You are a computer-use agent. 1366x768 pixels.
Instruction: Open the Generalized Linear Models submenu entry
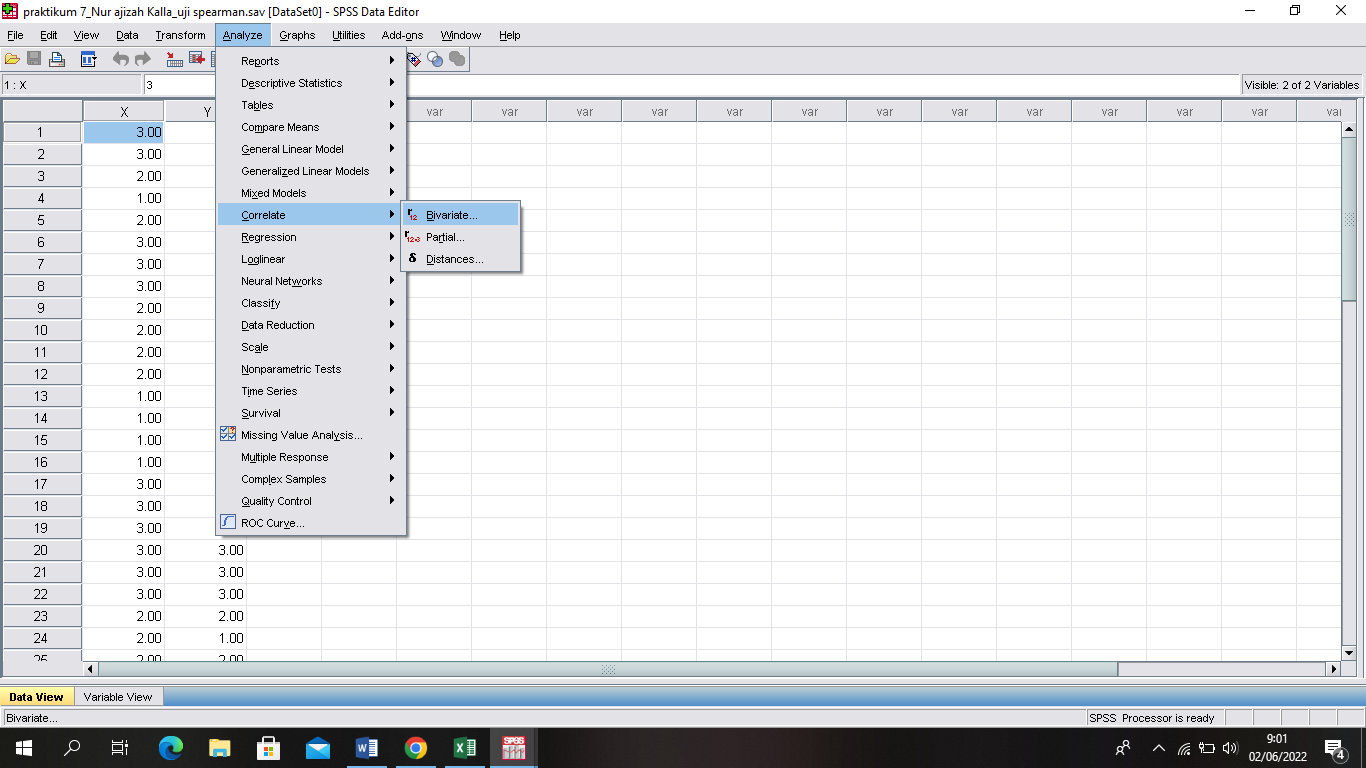(311, 171)
